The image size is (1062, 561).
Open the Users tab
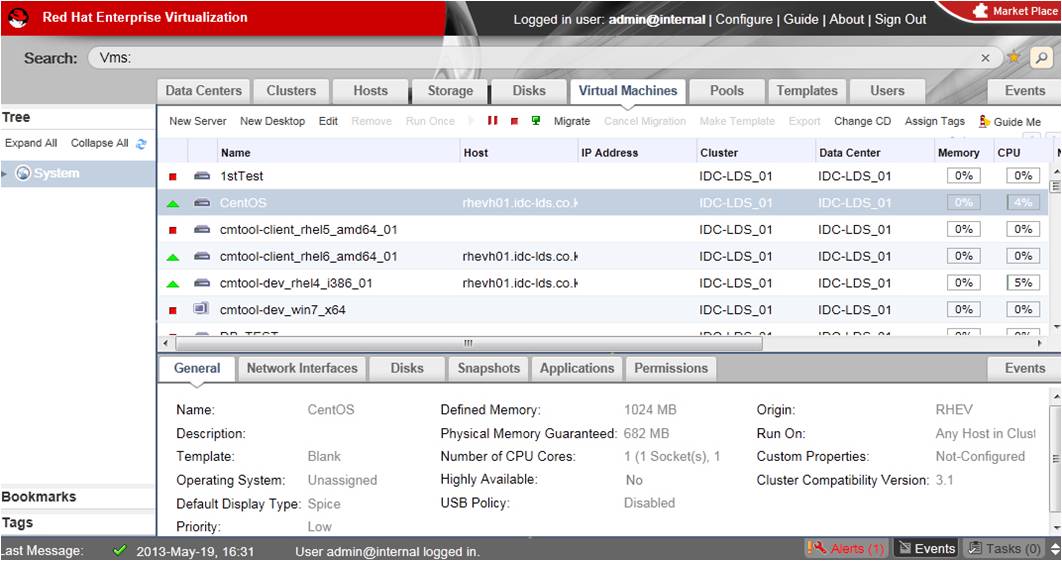pyautogui.click(x=887, y=91)
